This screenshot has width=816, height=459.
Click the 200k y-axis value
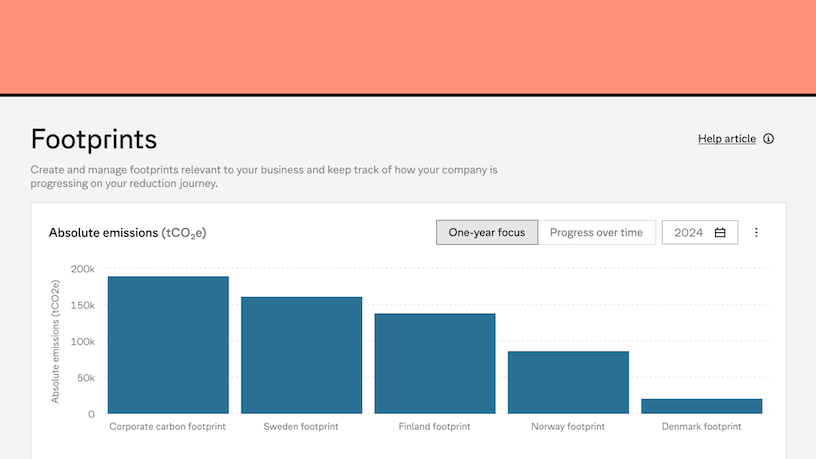[83, 269]
